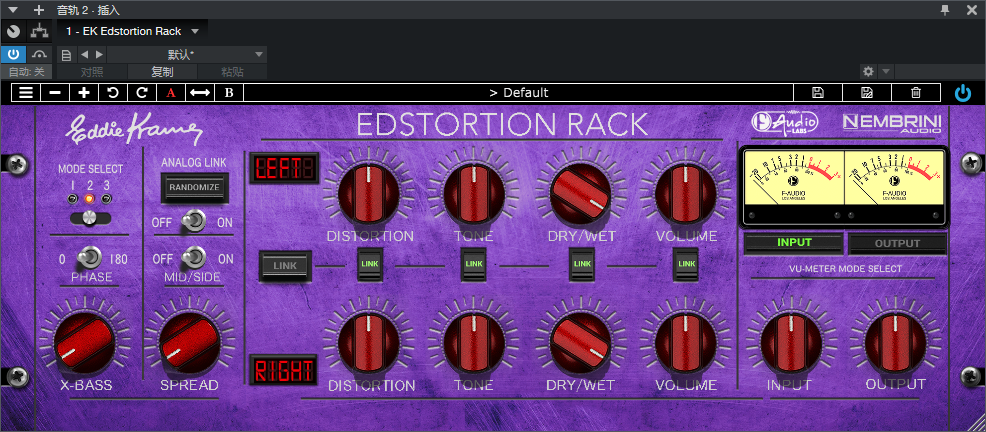This screenshot has height=432, width=986.
Task: Click the left channel DISTORTION knob
Action: pos(369,193)
